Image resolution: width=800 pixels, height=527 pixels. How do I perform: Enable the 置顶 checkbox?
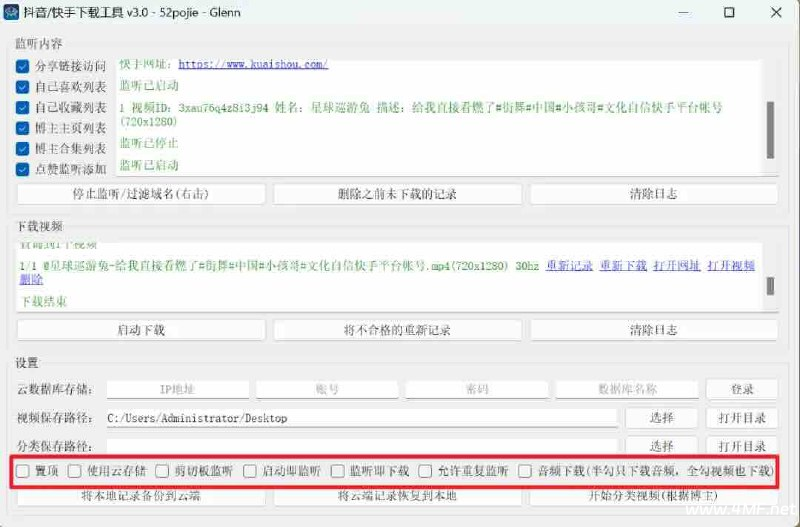coord(23,471)
